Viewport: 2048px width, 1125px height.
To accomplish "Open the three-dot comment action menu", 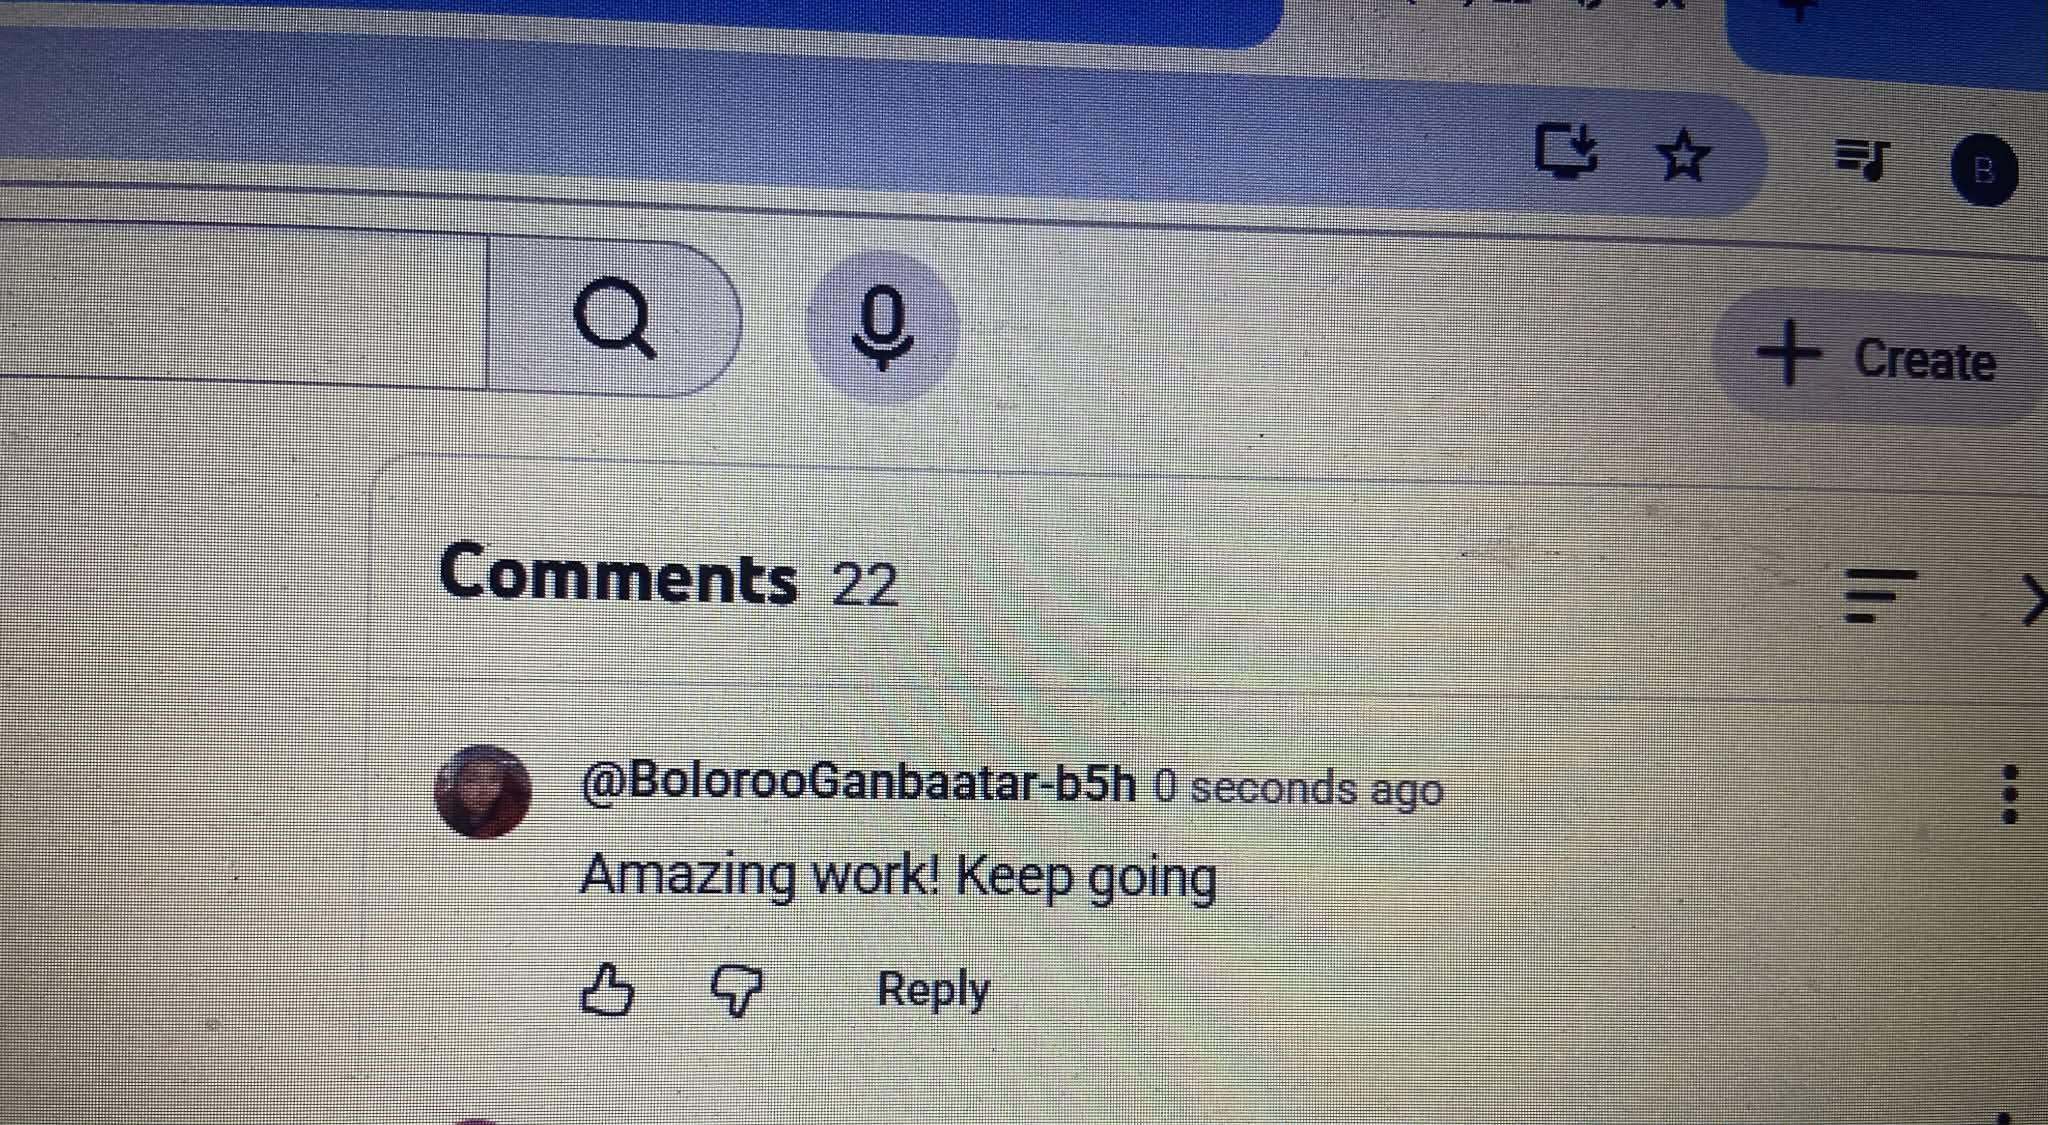I will tap(2010, 795).
